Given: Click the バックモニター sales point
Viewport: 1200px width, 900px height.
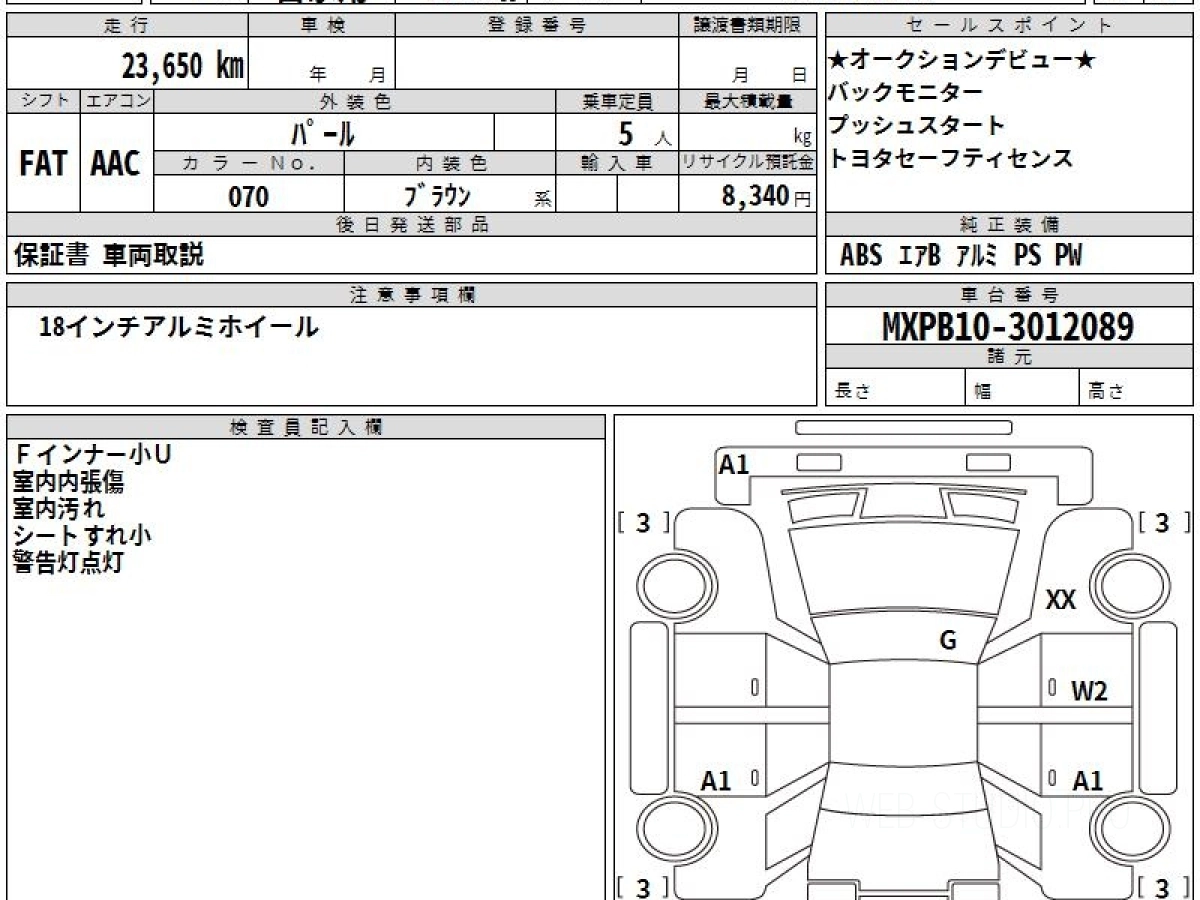Looking at the screenshot, I should point(905,93).
